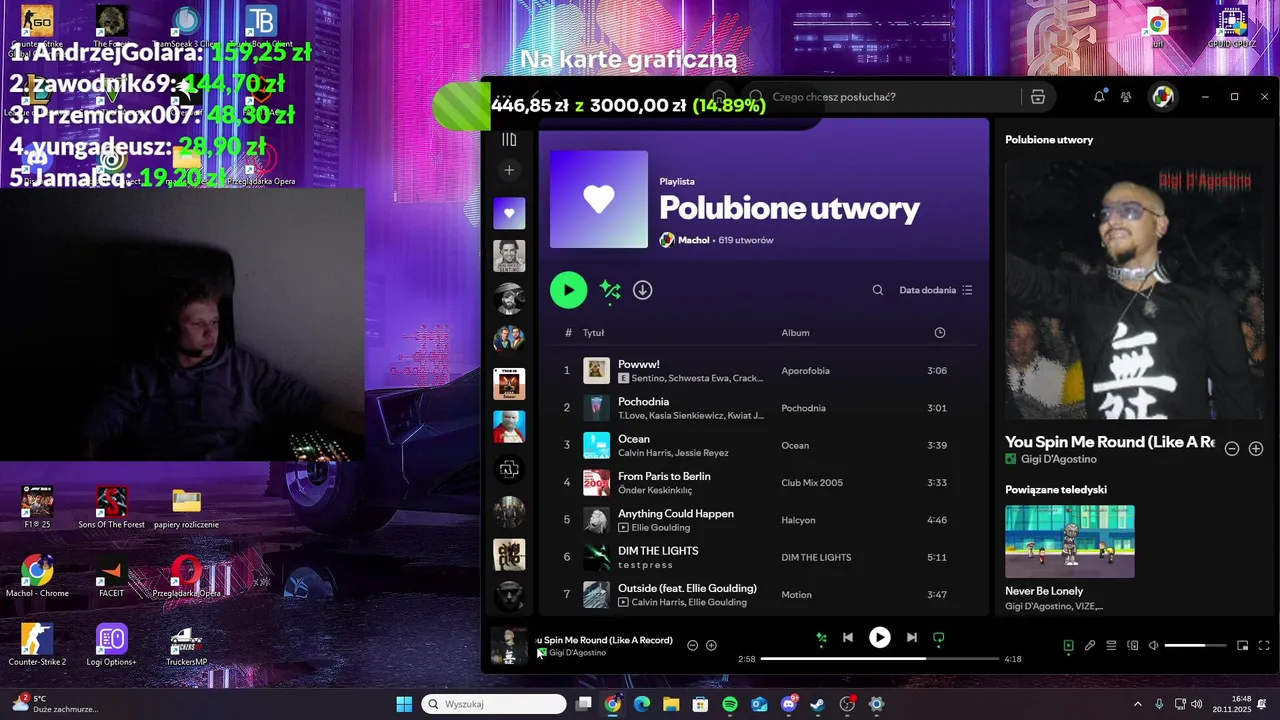
Task: Select the track "Ocean" by Calvin Harris
Action: (x=633, y=439)
